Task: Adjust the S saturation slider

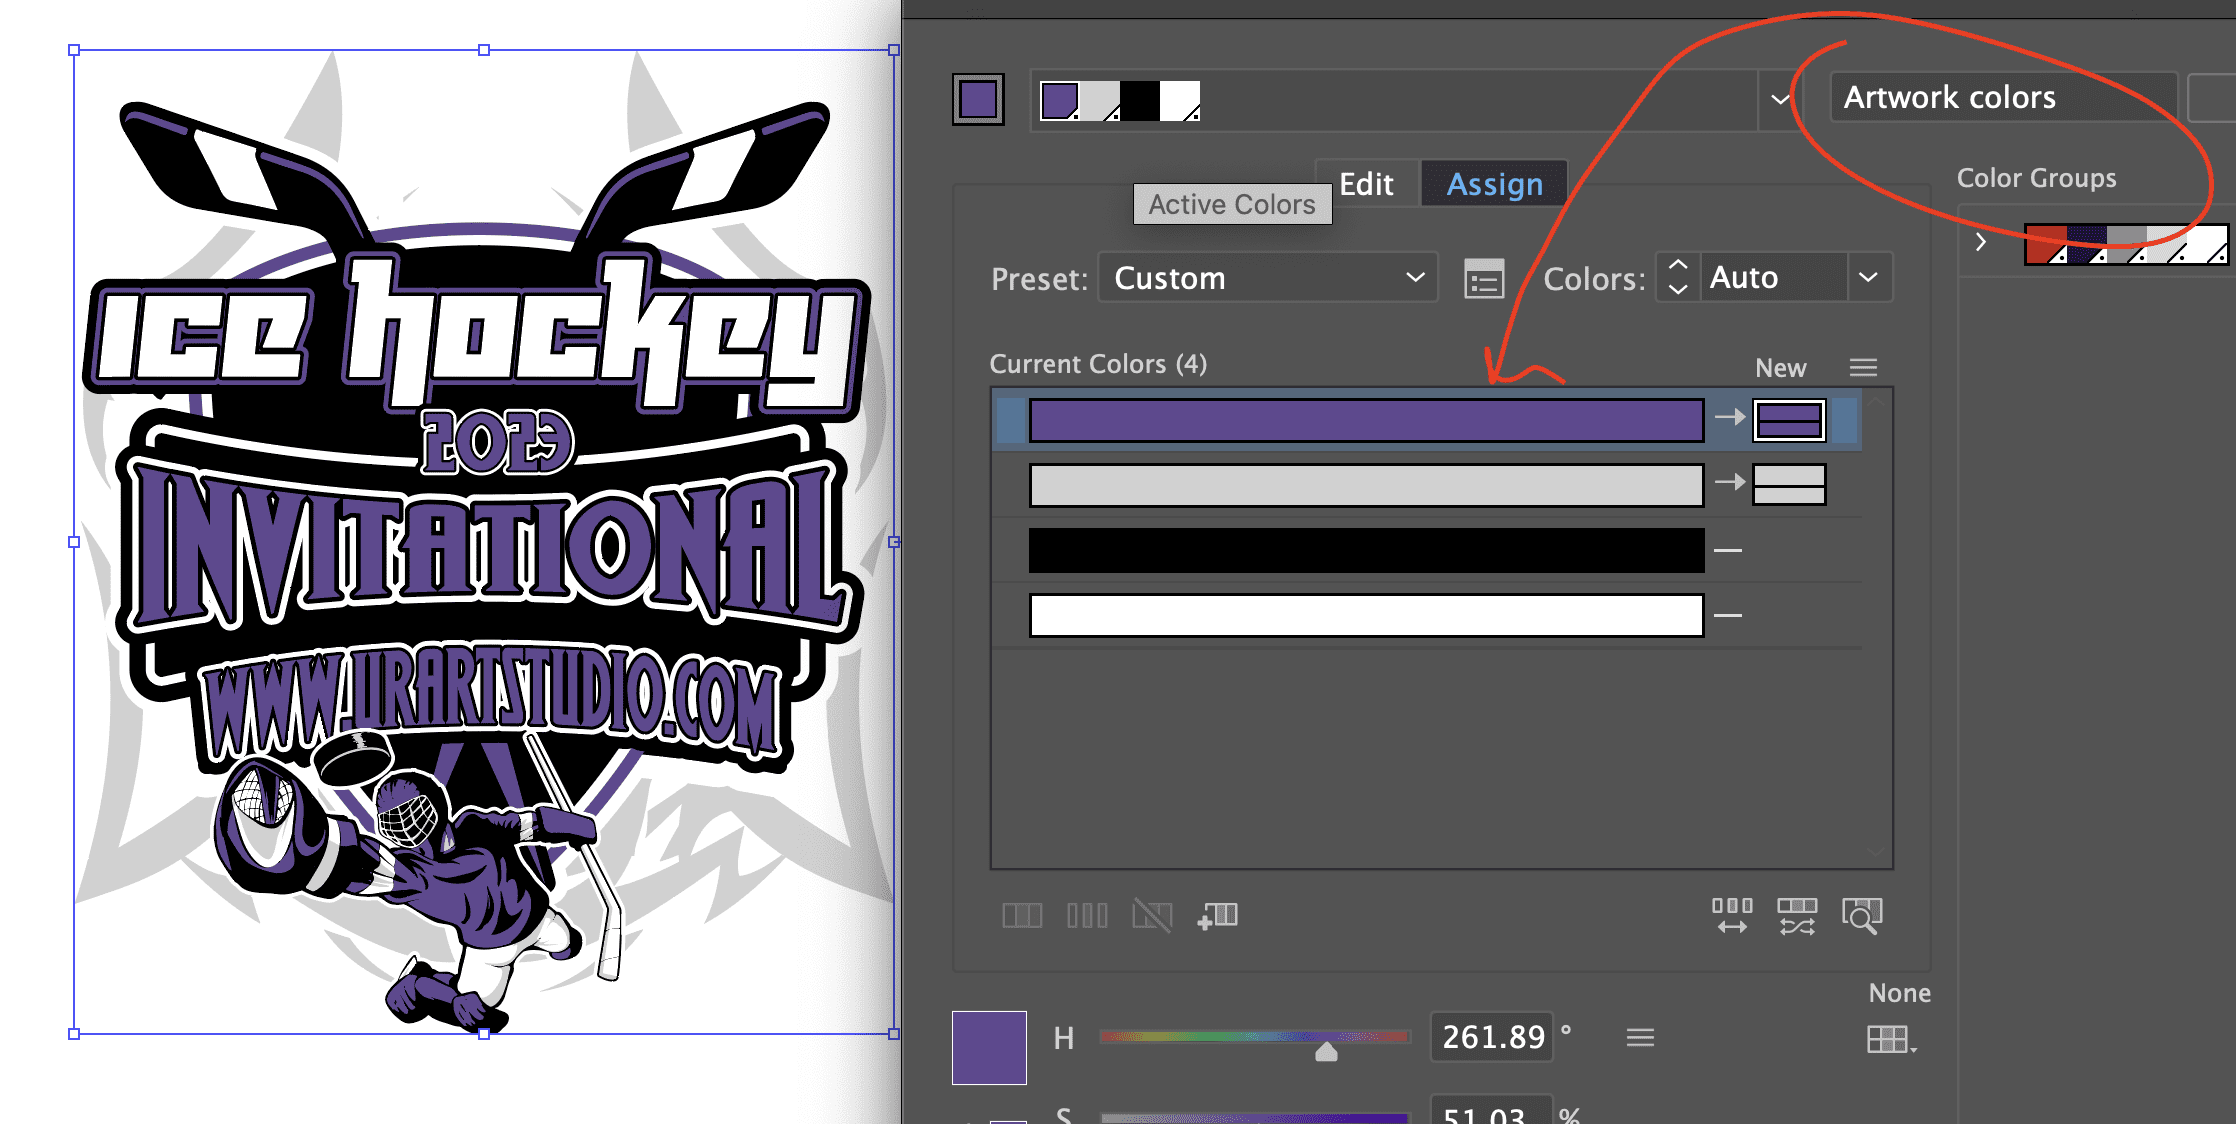Action: (x=1255, y=1117)
